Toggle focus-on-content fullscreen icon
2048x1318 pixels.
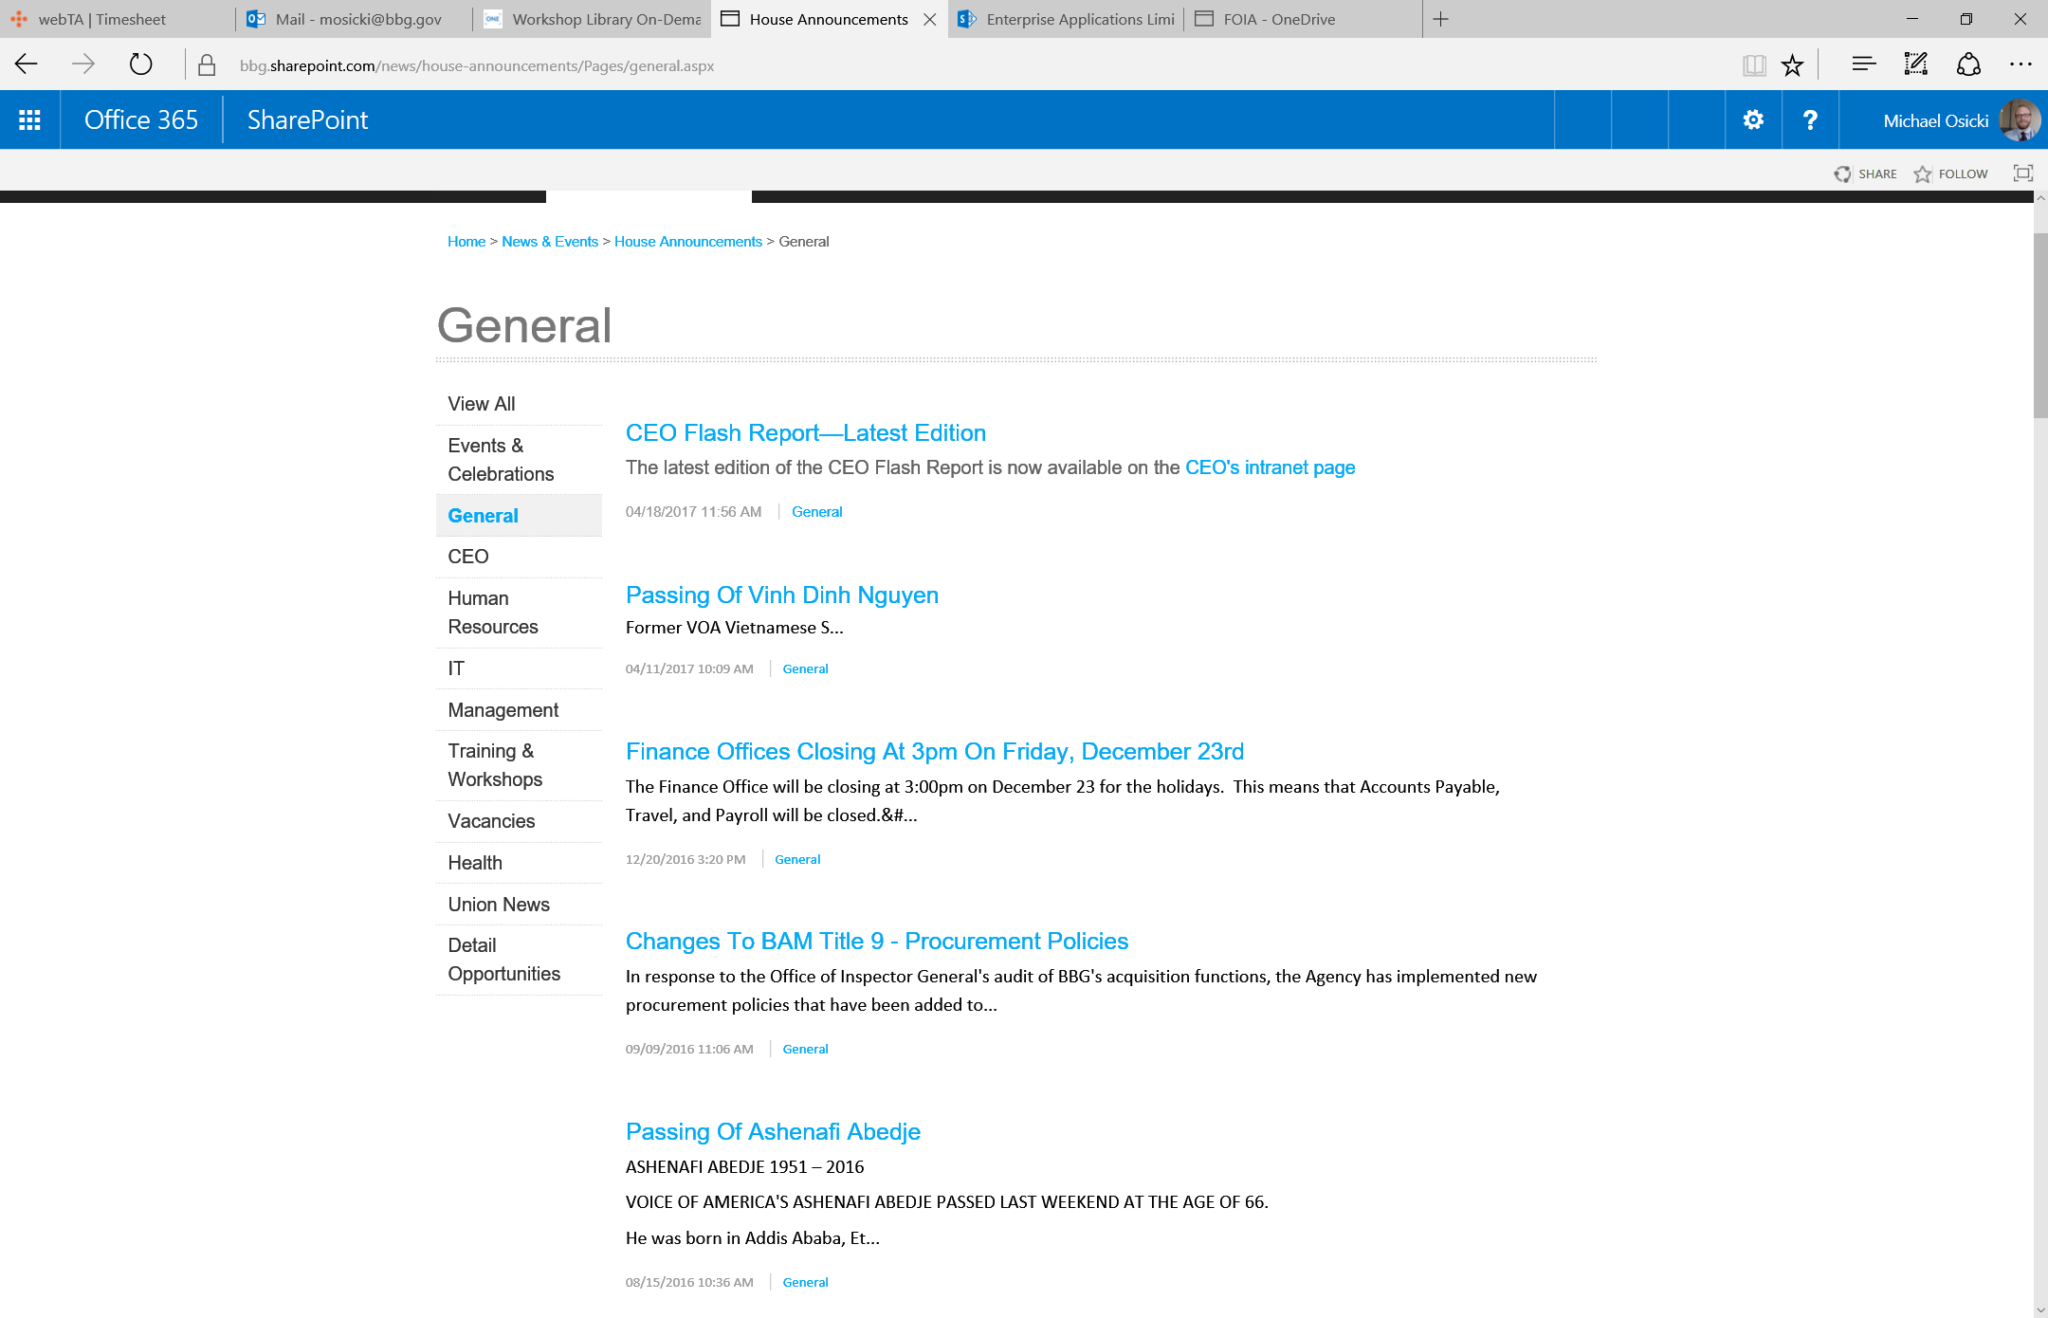(2023, 174)
